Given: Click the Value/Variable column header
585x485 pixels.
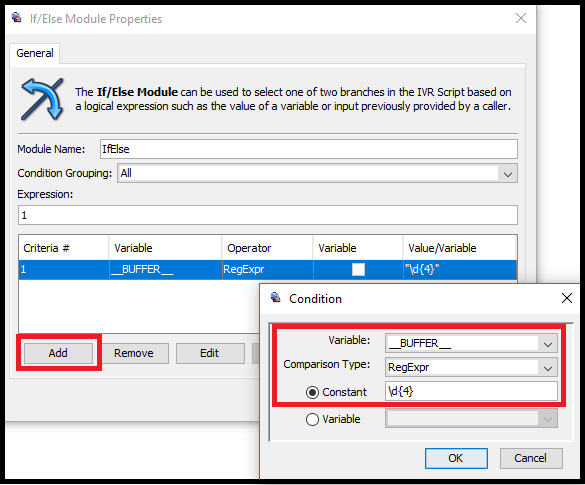Looking at the screenshot, I should [459, 248].
